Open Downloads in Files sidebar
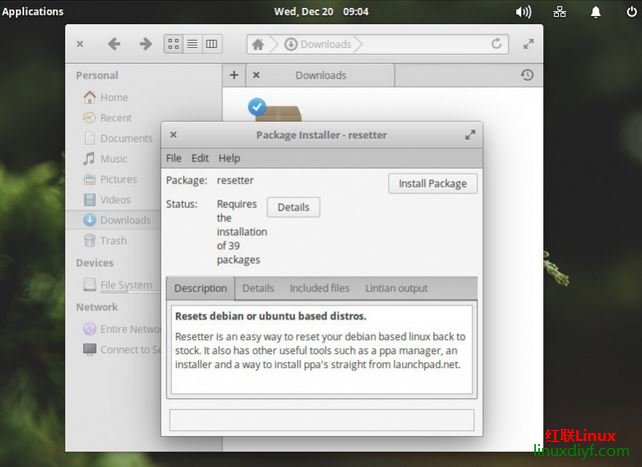Viewport: 642px width, 467px height. 113,220
